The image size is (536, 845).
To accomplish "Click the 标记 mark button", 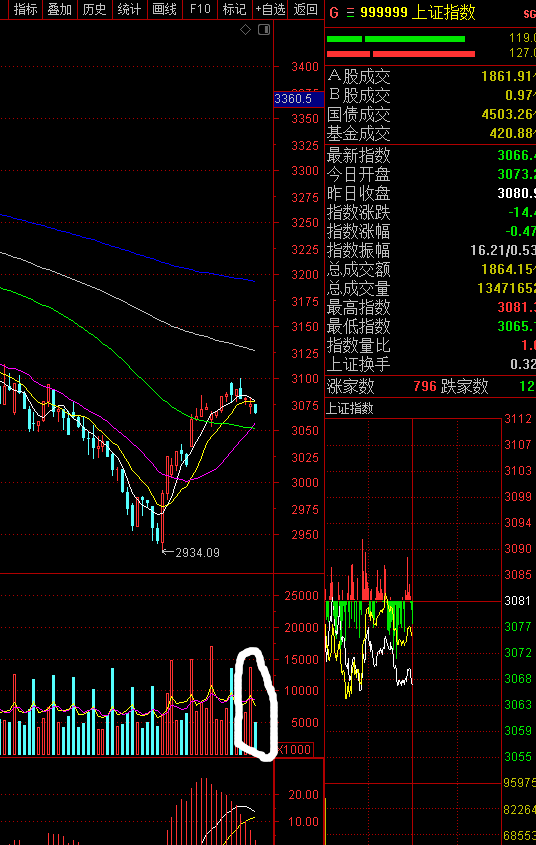I will pyautogui.click(x=235, y=9).
